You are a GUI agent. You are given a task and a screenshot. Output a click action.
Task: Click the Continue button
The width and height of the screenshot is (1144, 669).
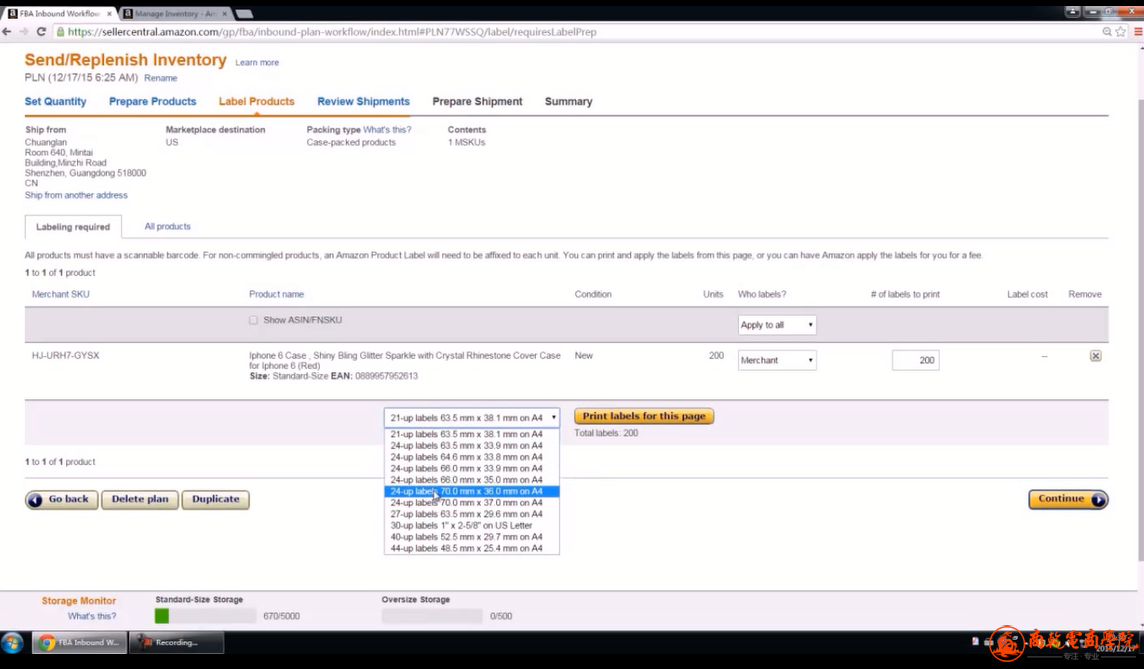1067,499
